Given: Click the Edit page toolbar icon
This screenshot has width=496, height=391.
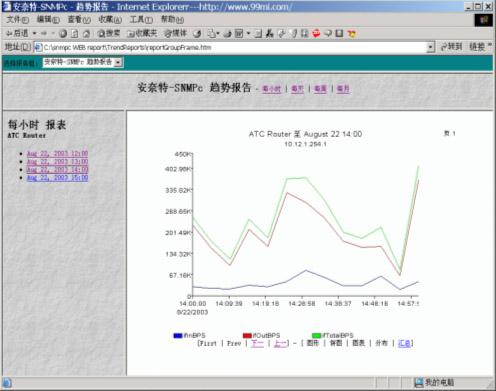Looking at the screenshot, I should (239, 34).
